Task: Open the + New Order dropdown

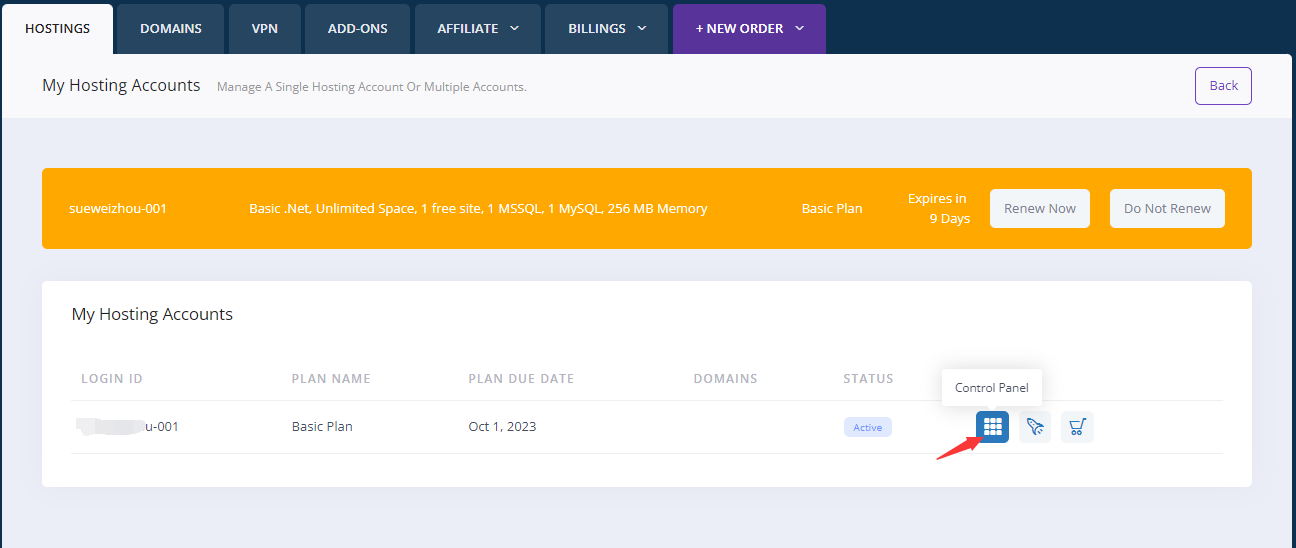Action: 749,29
